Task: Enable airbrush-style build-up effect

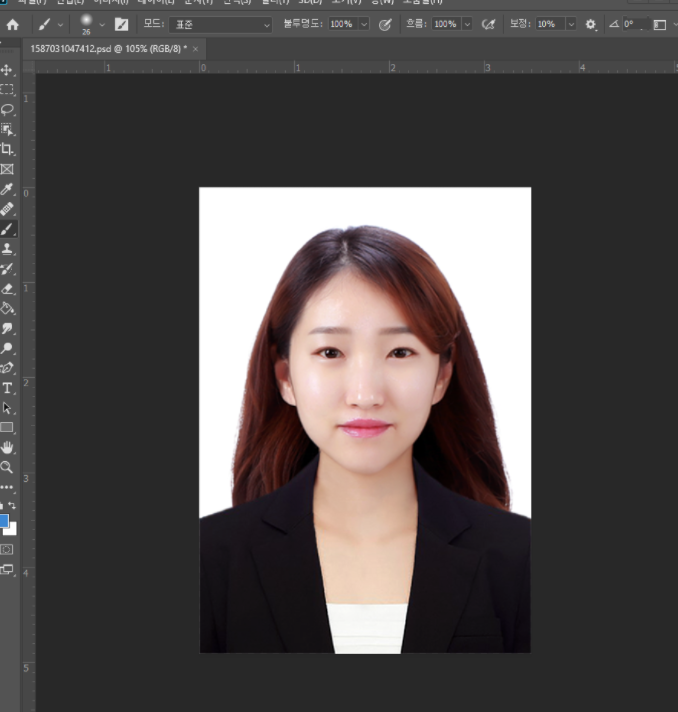Action: pyautogui.click(x=488, y=25)
